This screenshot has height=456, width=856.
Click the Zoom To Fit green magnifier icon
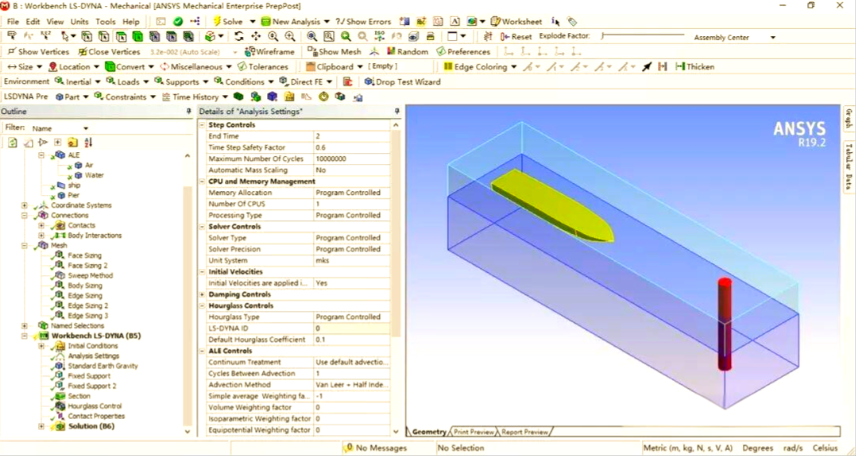point(346,37)
